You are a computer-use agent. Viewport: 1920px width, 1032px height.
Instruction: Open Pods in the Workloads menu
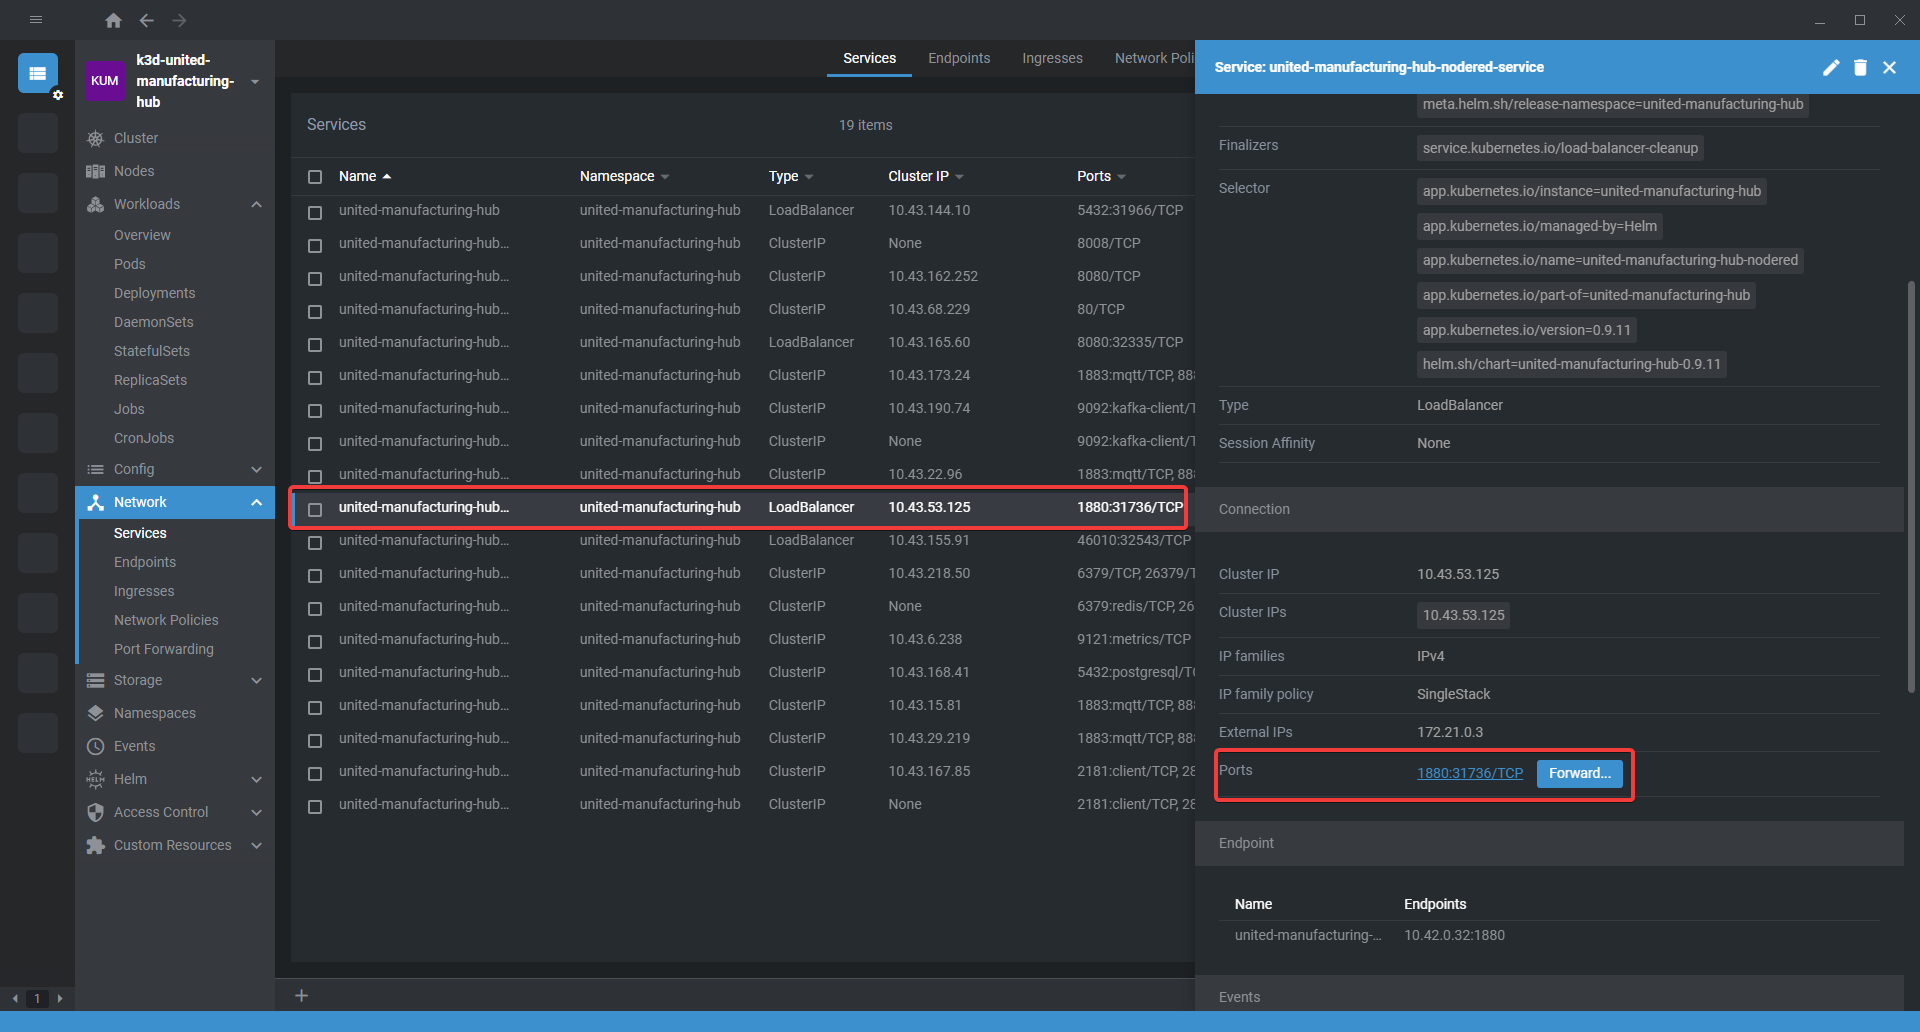130,264
